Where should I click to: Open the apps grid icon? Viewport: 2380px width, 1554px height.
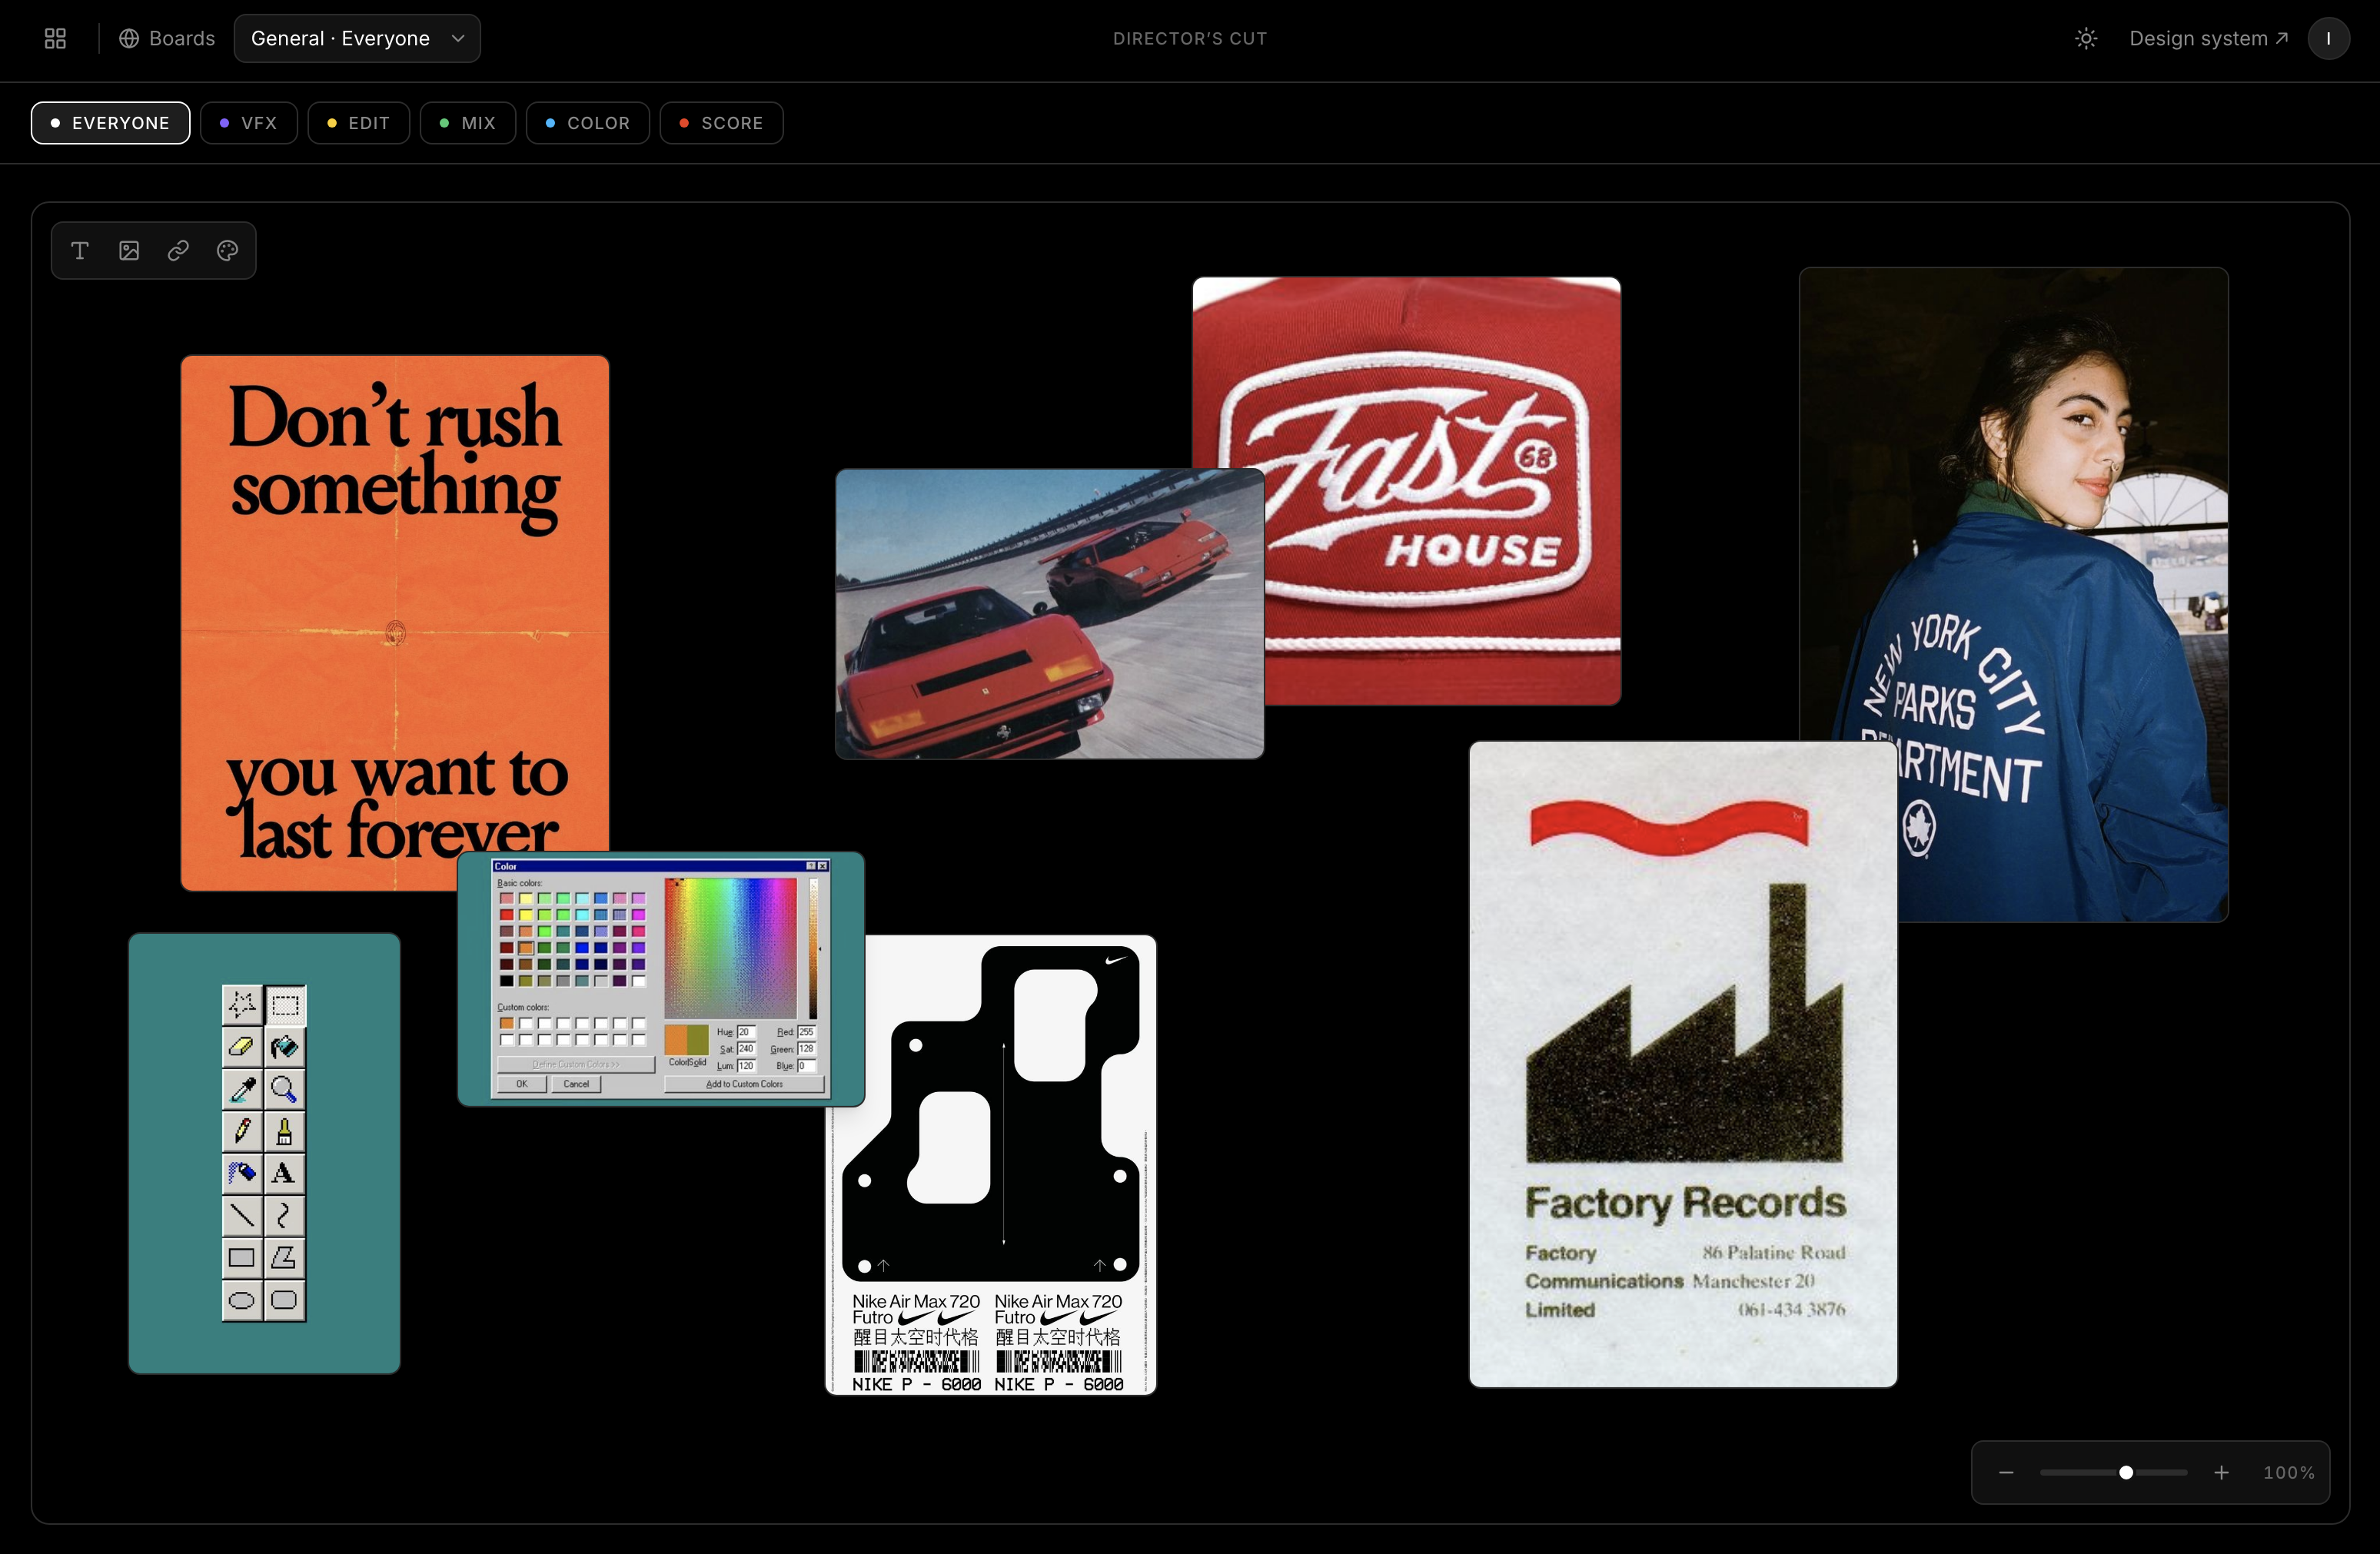[56, 38]
